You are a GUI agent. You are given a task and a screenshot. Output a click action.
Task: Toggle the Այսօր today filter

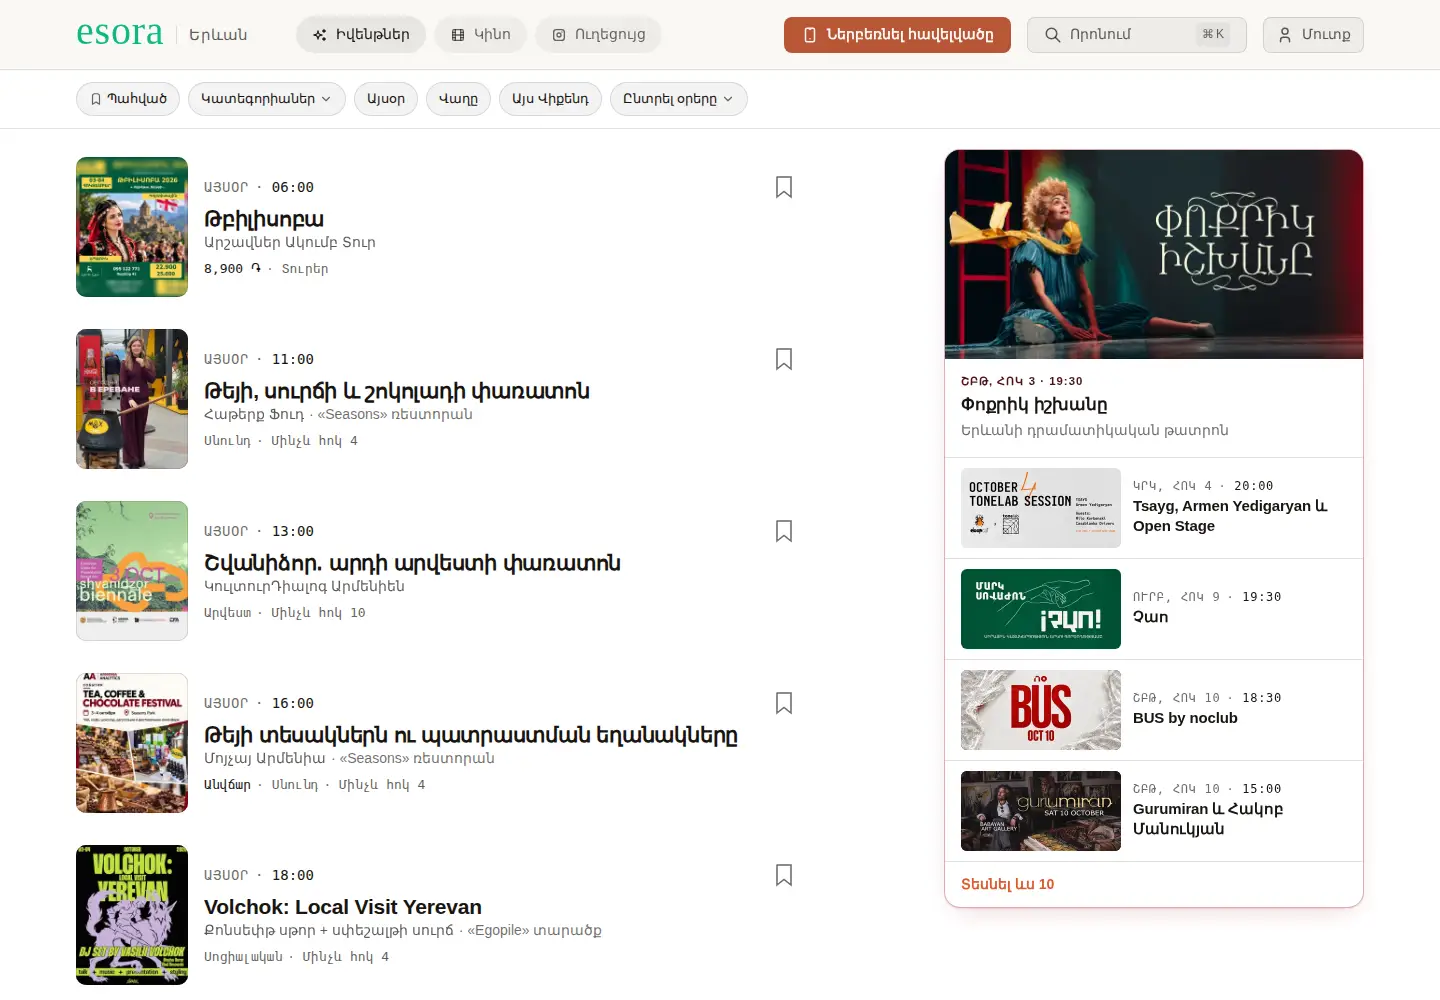(386, 99)
